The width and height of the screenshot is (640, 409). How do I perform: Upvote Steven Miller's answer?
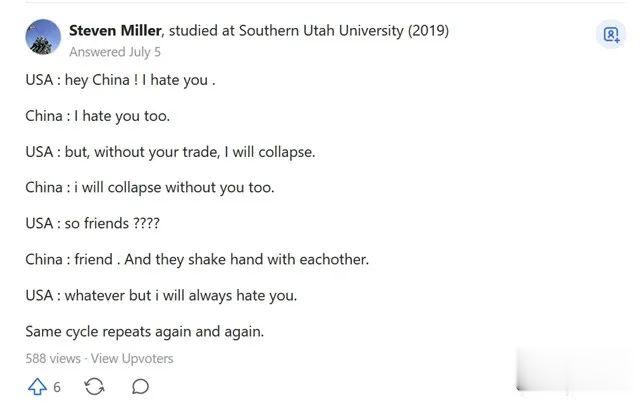coord(37,386)
